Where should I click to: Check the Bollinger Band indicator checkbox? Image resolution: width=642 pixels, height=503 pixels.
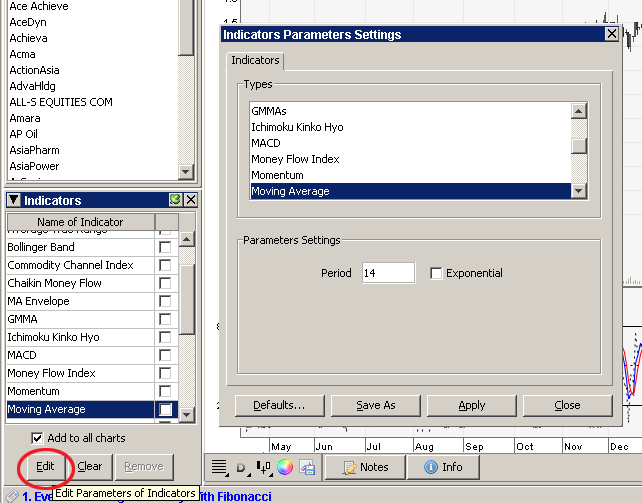coord(165,247)
